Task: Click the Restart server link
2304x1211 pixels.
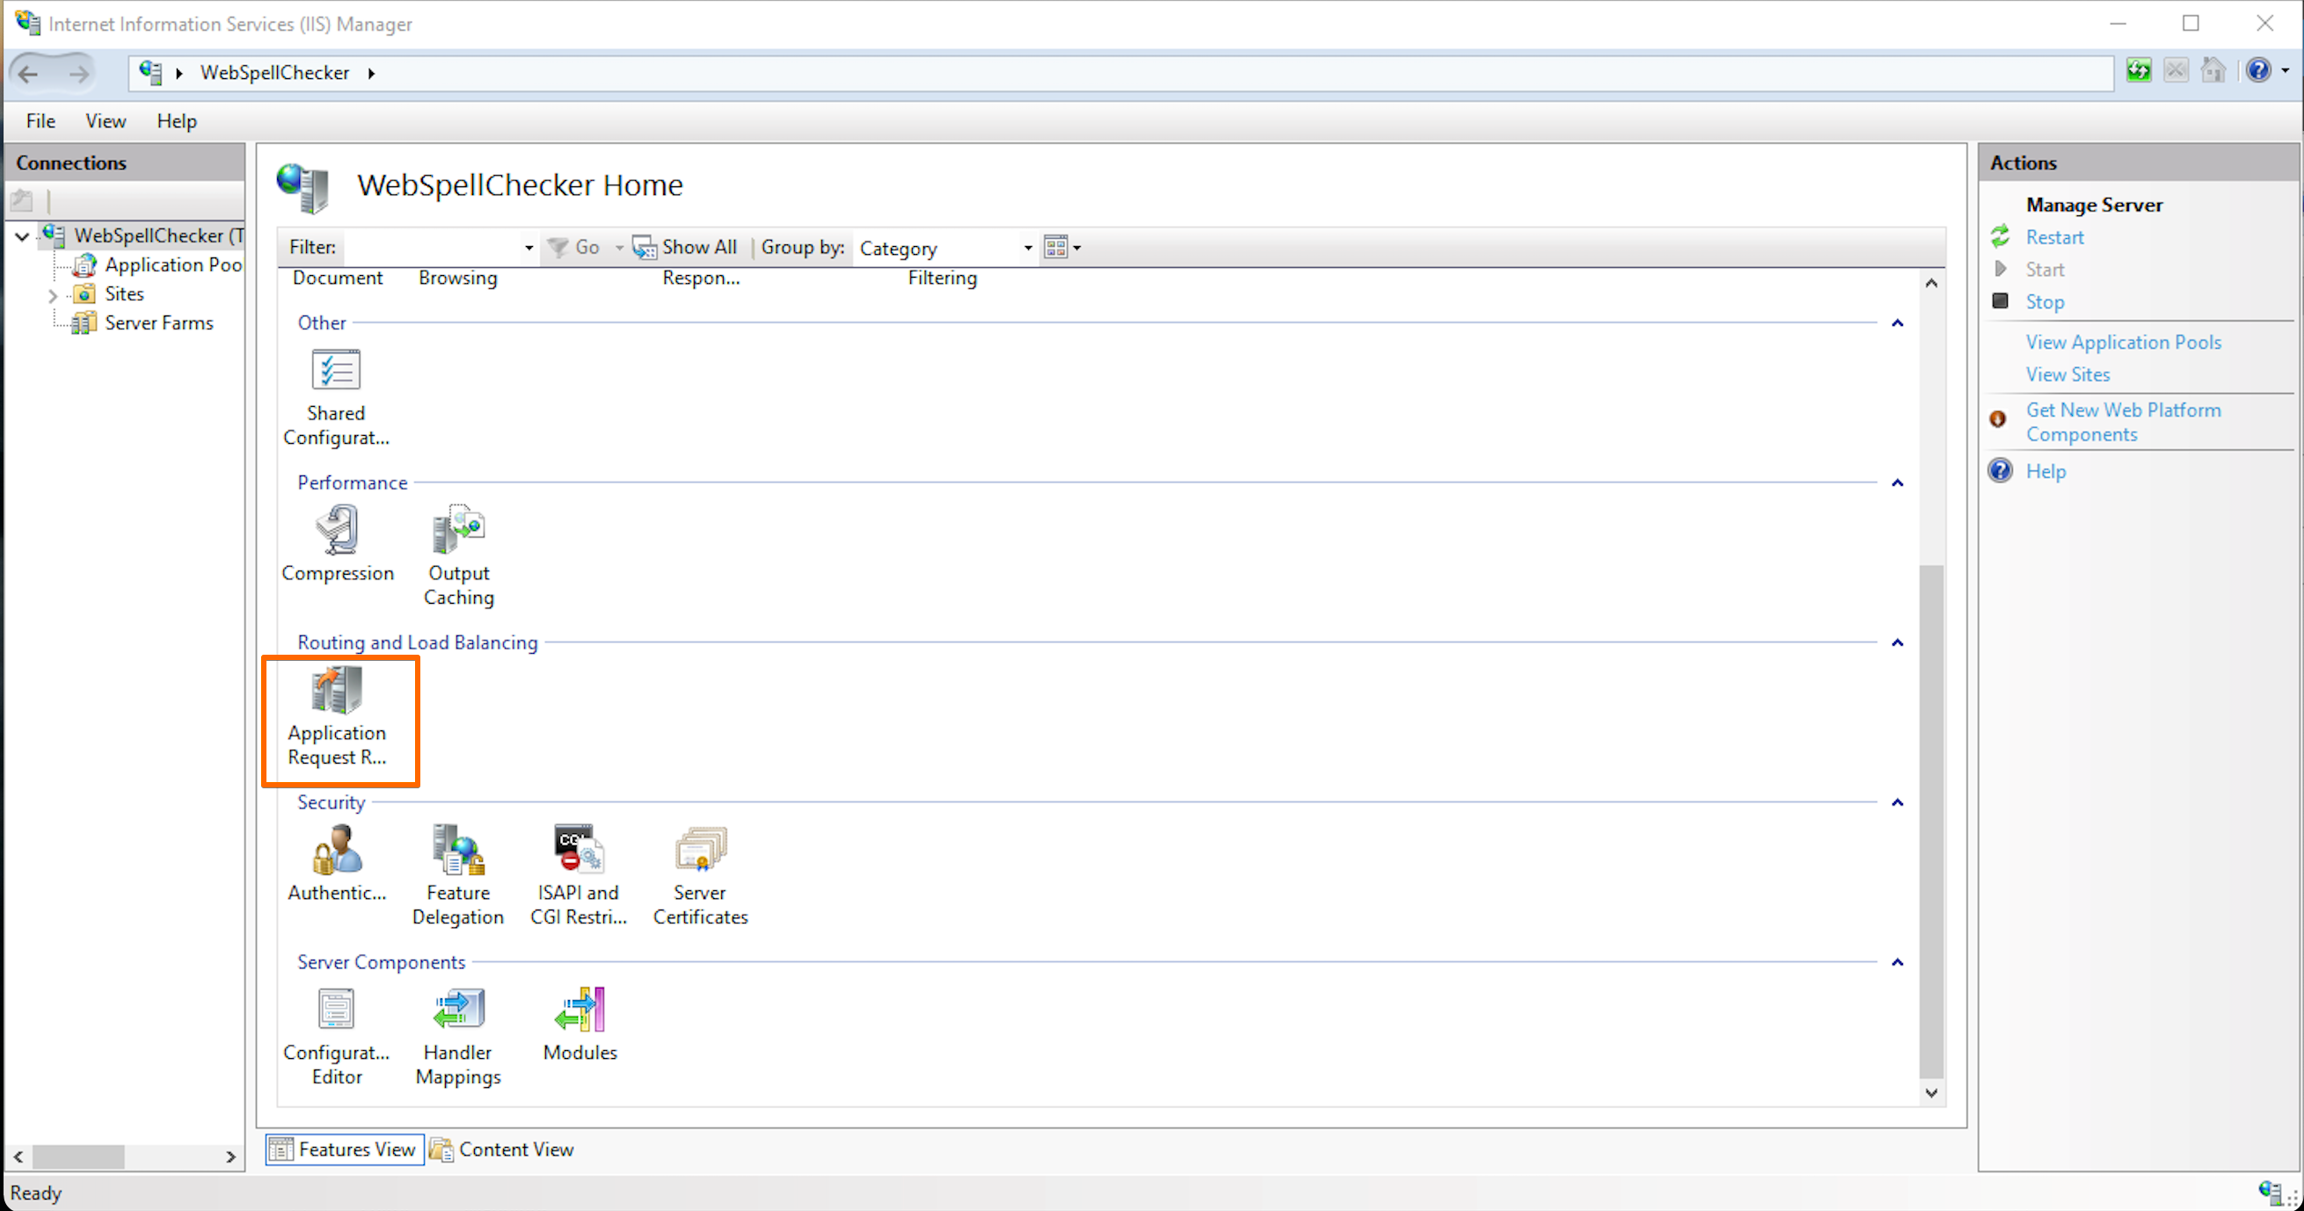Action: pyautogui.click(x=2054, y=238)
